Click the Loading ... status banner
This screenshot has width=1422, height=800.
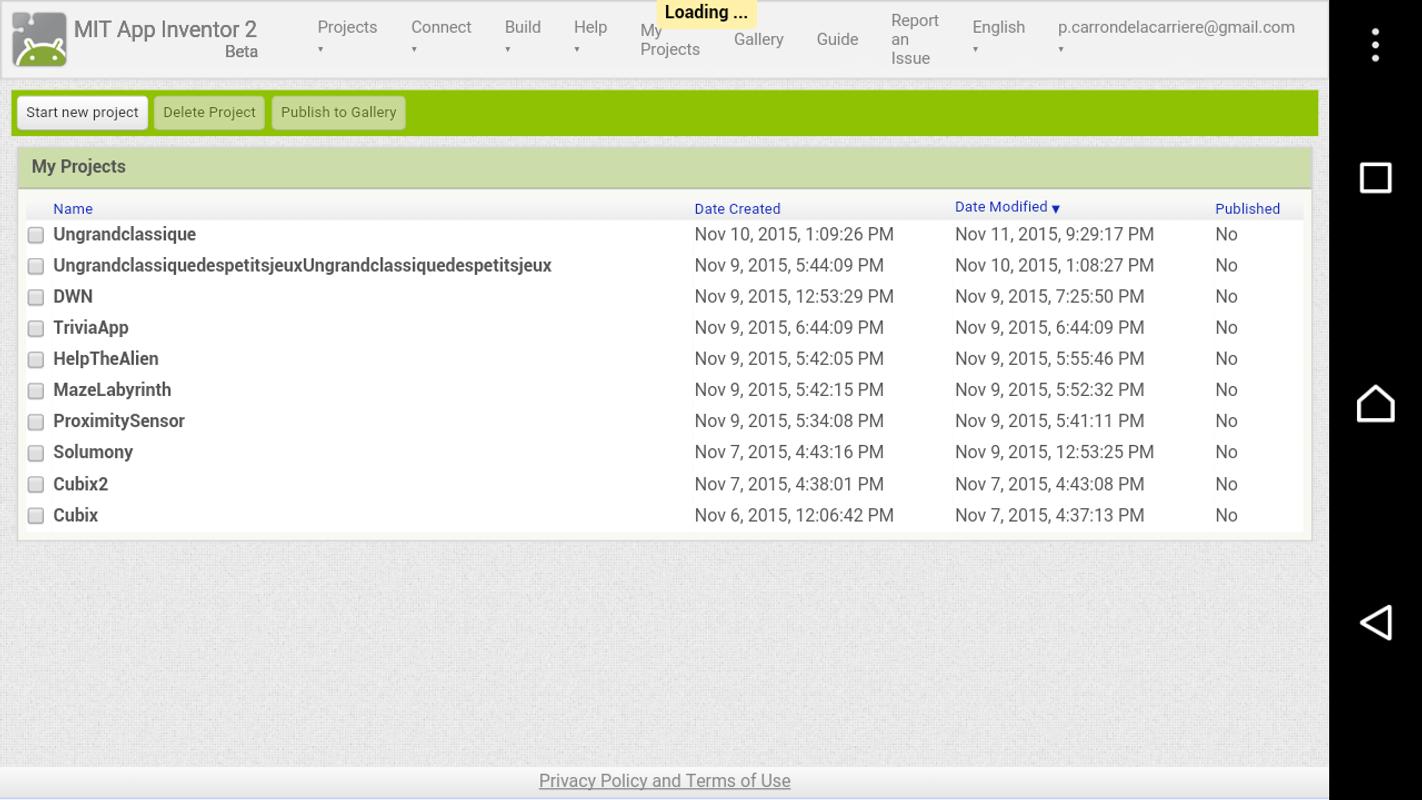(706, 12)
